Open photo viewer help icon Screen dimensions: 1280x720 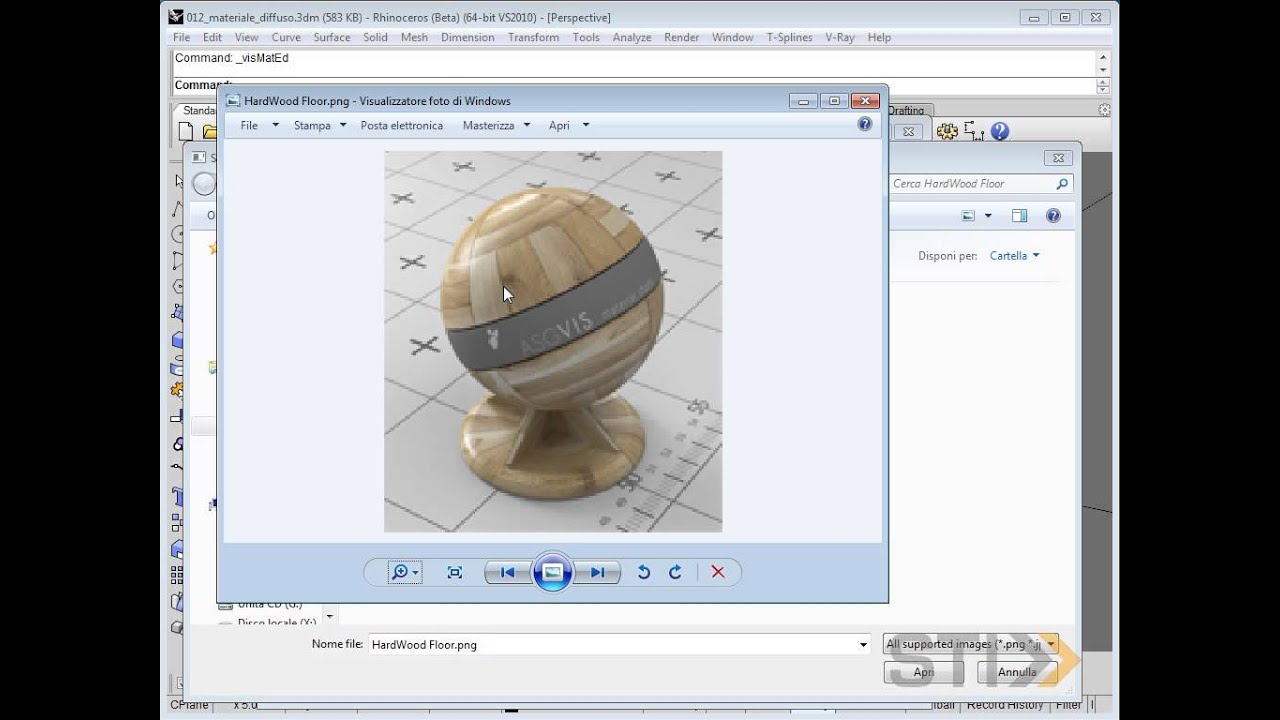(865, 124)
